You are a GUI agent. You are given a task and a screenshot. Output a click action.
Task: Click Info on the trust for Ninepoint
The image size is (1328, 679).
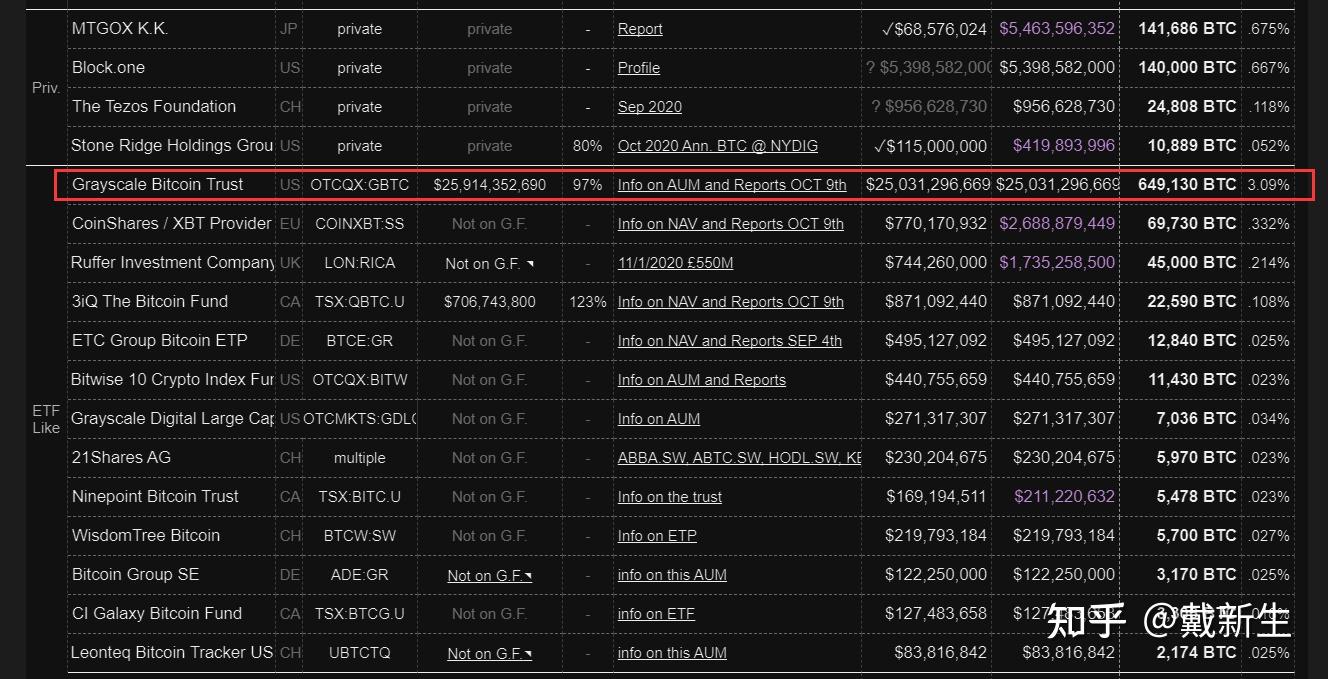[x=669, y=497]
